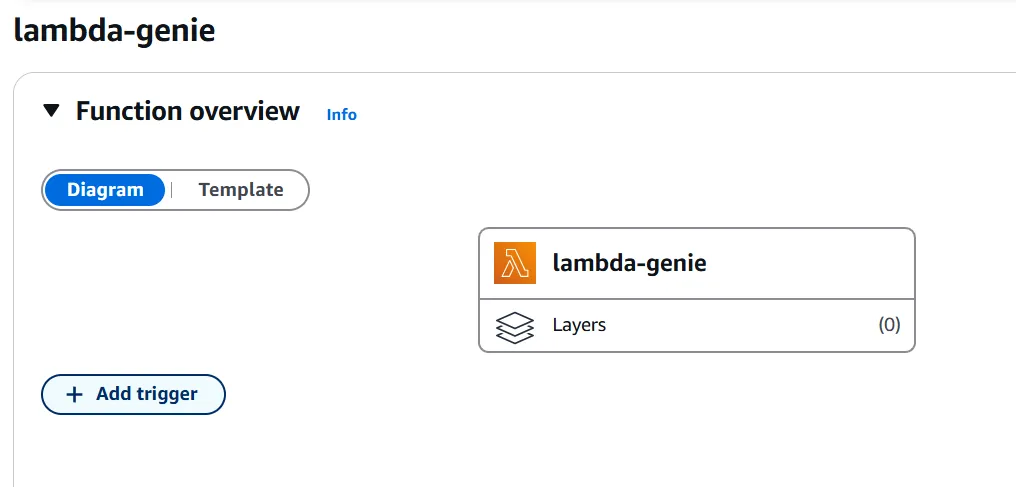Open the Info link beside Function overview

341,115
